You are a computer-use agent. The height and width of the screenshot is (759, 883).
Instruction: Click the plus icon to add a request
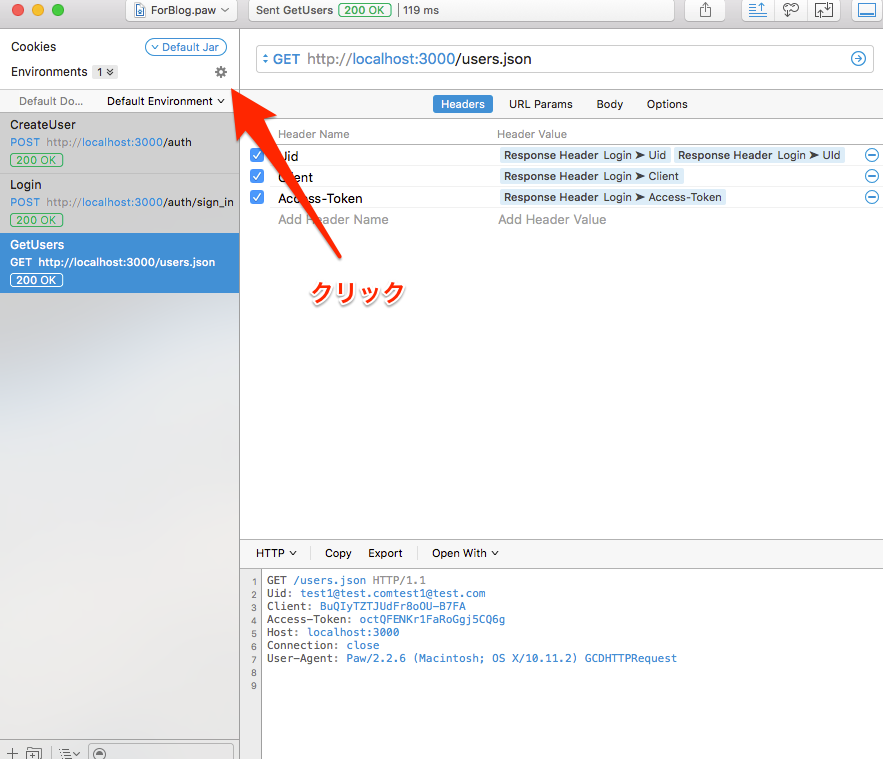coord(12,753)
